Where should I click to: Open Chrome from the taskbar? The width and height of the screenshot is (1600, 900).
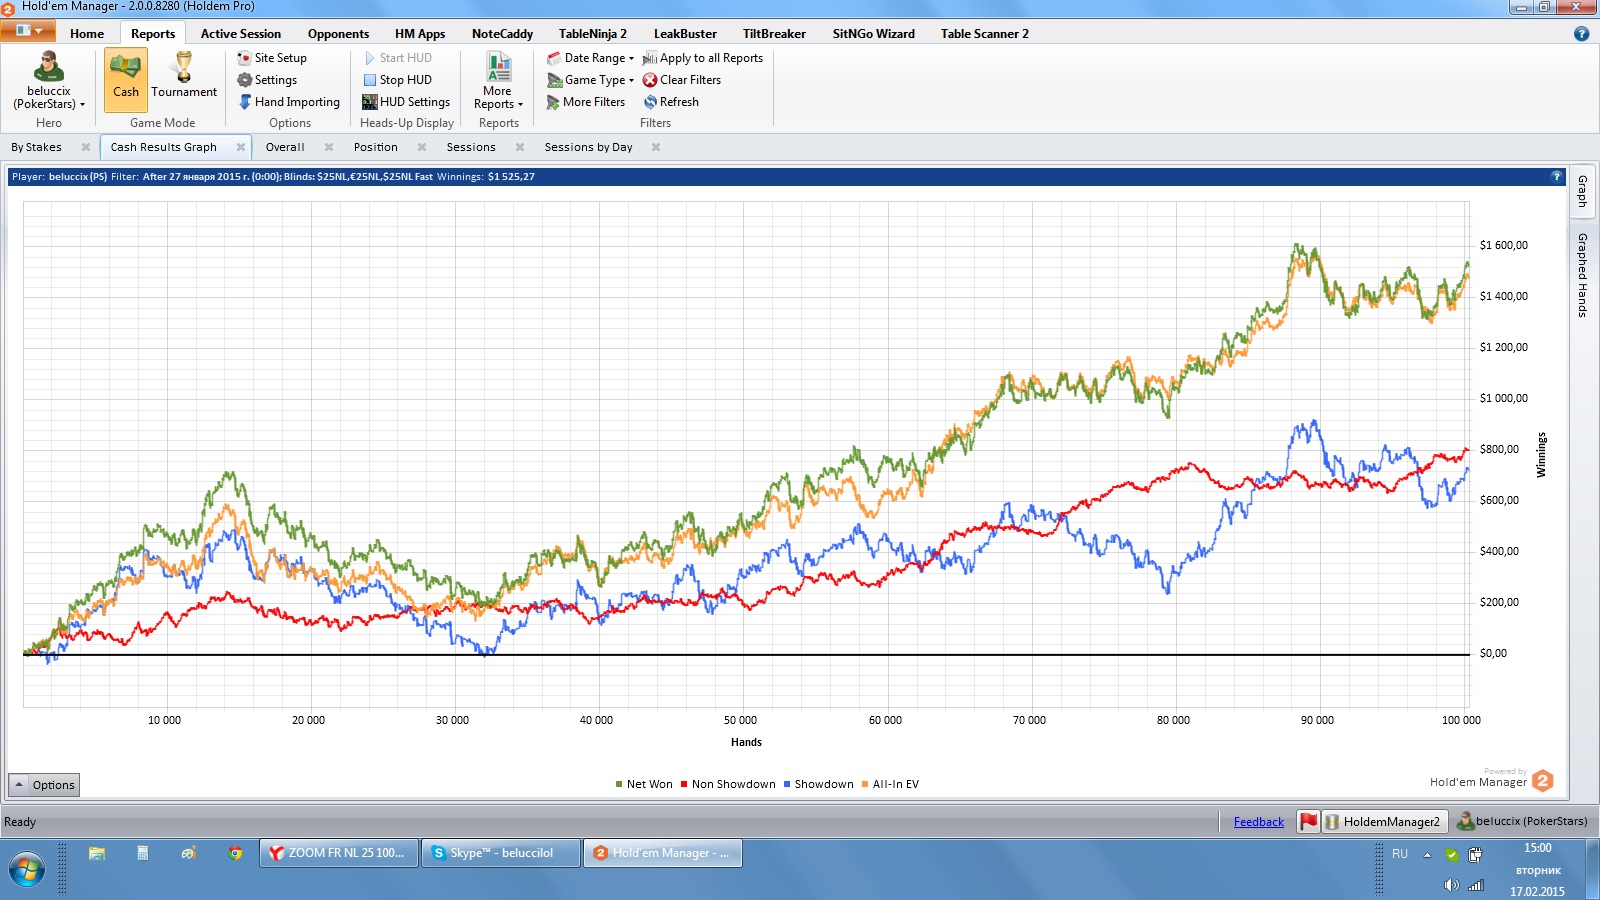(235, 853)
